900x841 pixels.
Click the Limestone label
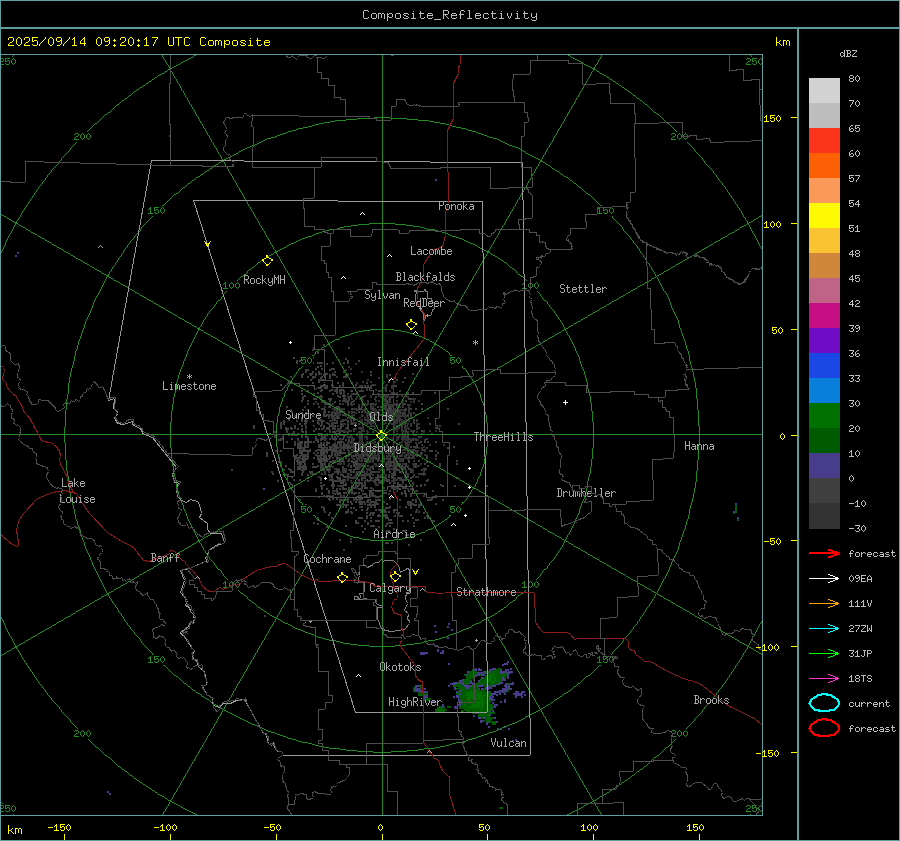click(x=189, y=386)
